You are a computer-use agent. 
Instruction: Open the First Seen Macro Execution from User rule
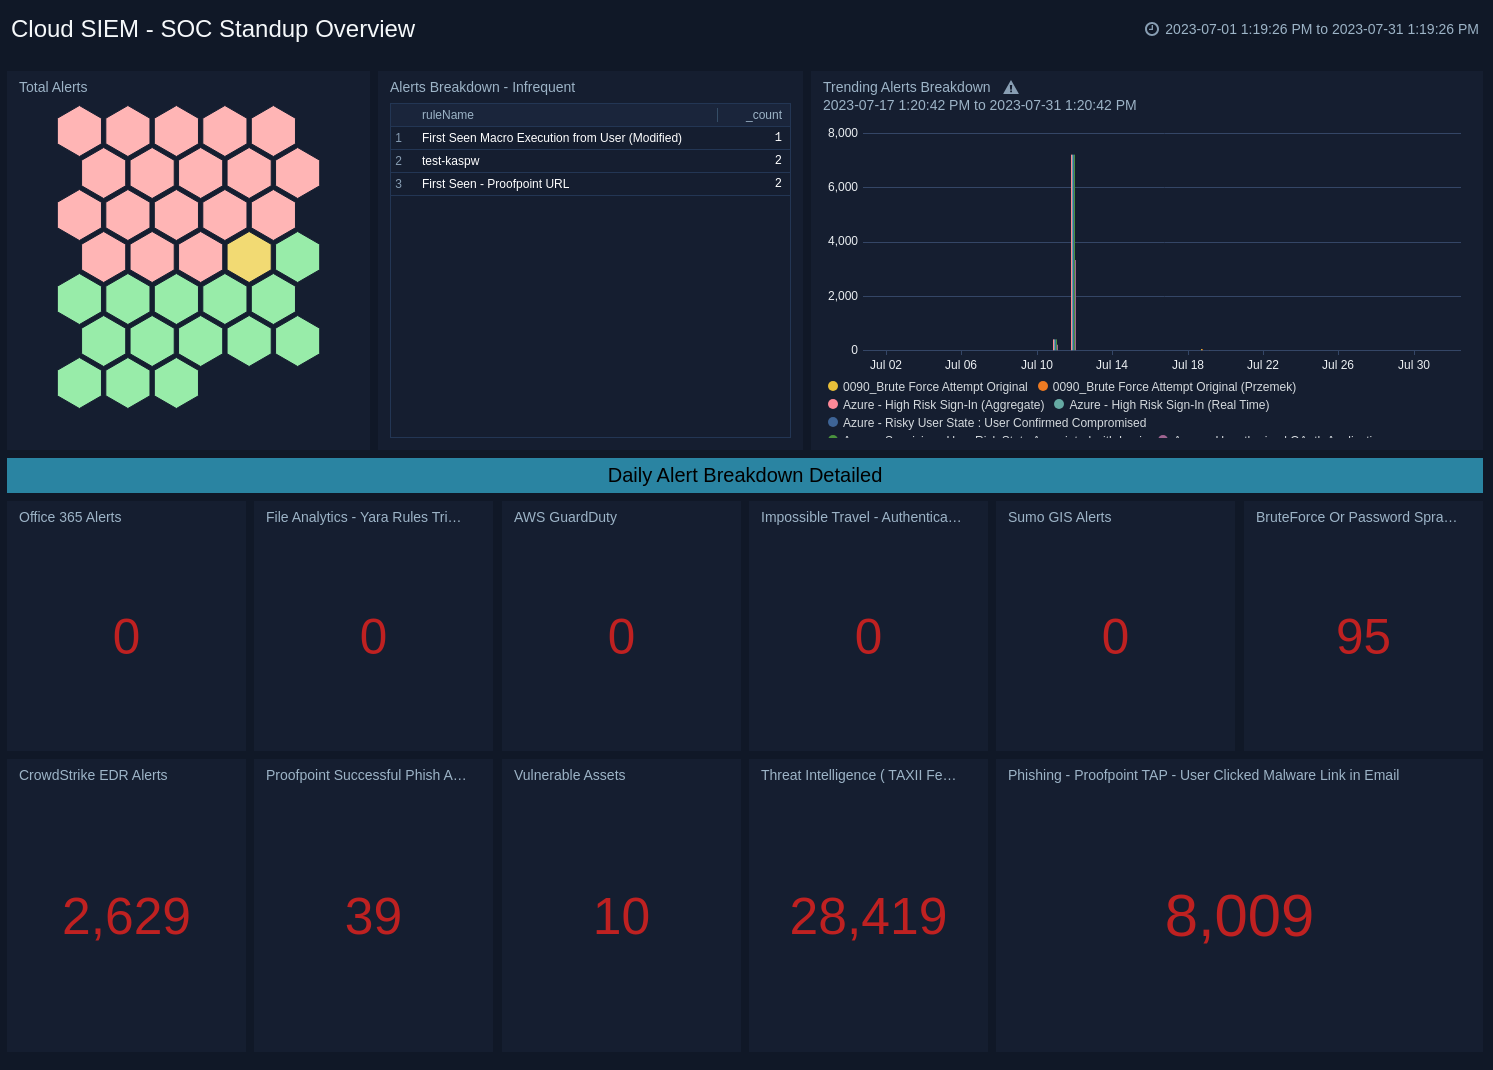[x=551, y=138]
